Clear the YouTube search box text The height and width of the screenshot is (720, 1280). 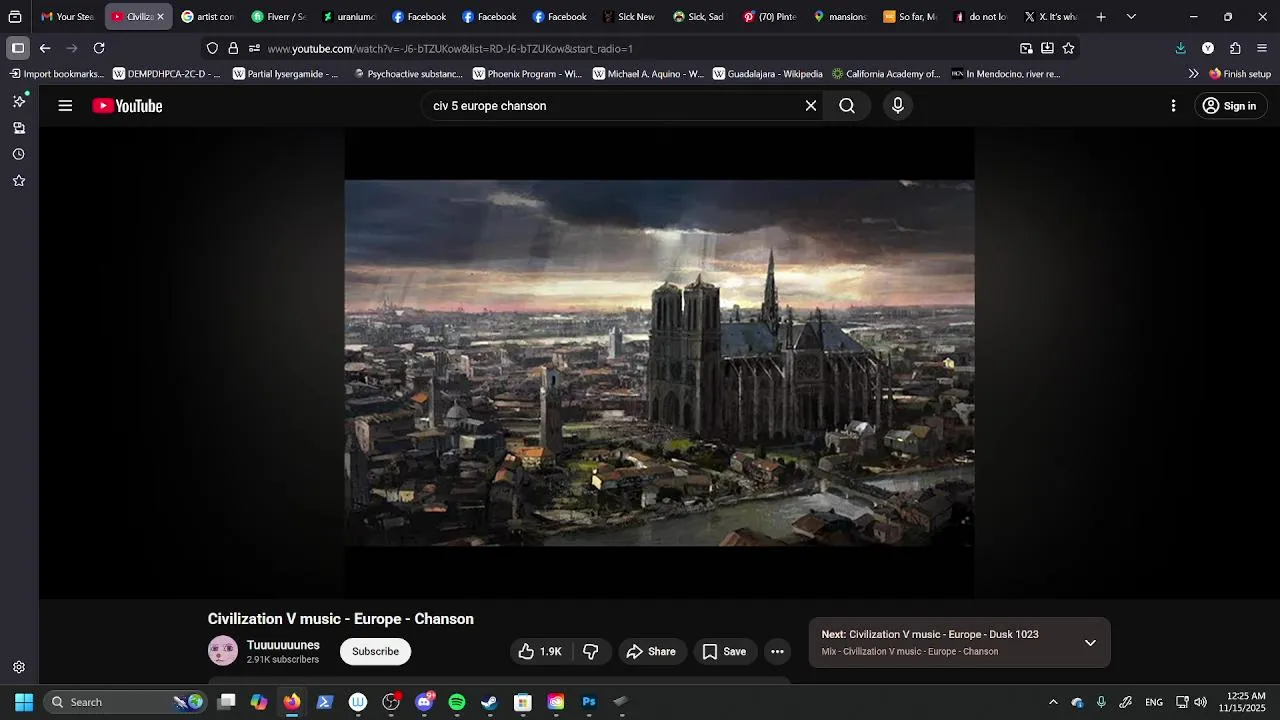click(811, 106)
